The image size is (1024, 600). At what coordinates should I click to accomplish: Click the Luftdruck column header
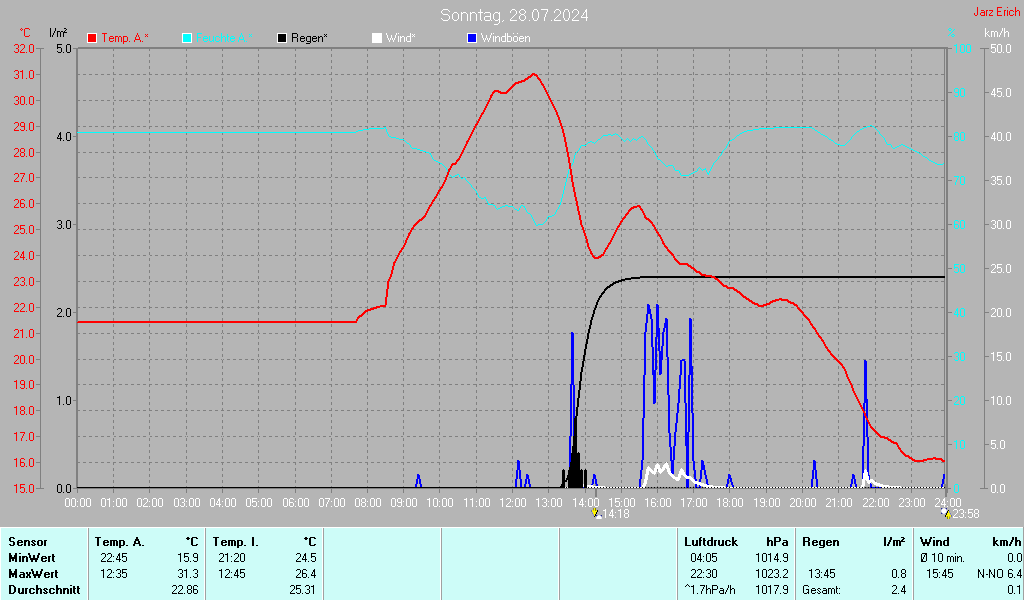[x=711, y=542]
